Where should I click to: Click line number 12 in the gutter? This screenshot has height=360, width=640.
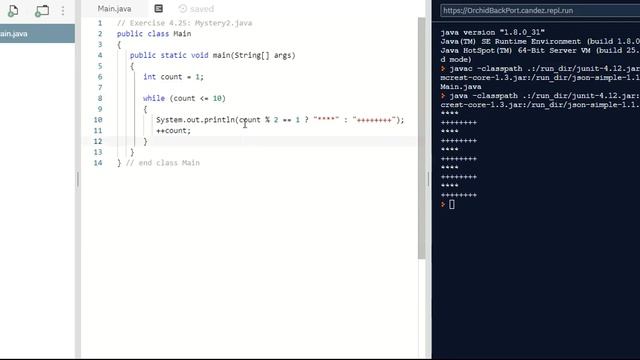[x=98, y=141]
